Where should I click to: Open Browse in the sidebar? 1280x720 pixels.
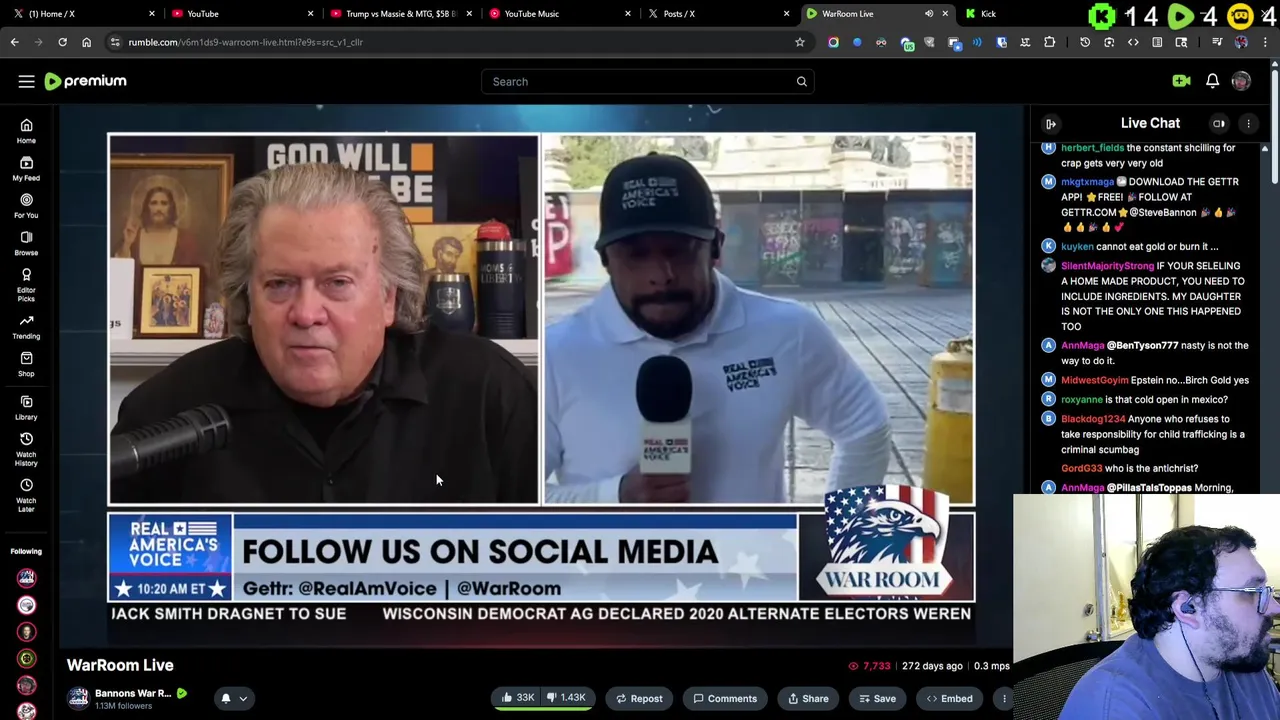(x=26, y=243)
